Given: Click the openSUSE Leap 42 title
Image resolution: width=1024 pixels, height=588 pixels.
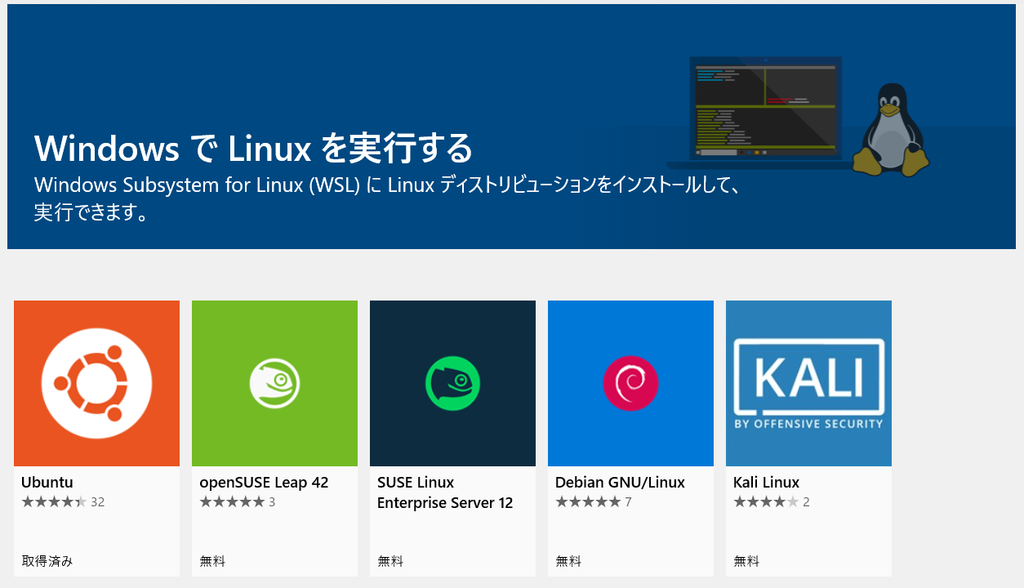Looking at the screenshot, I should coord(264,483).
